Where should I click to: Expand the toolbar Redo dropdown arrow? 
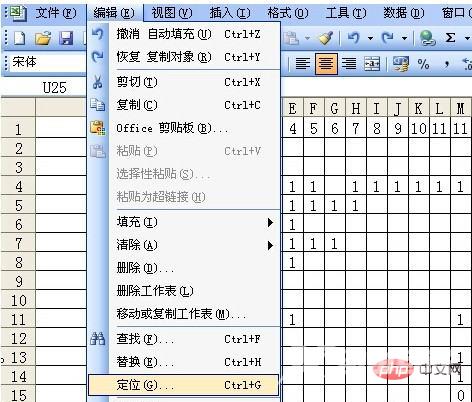tap(404, 39)
